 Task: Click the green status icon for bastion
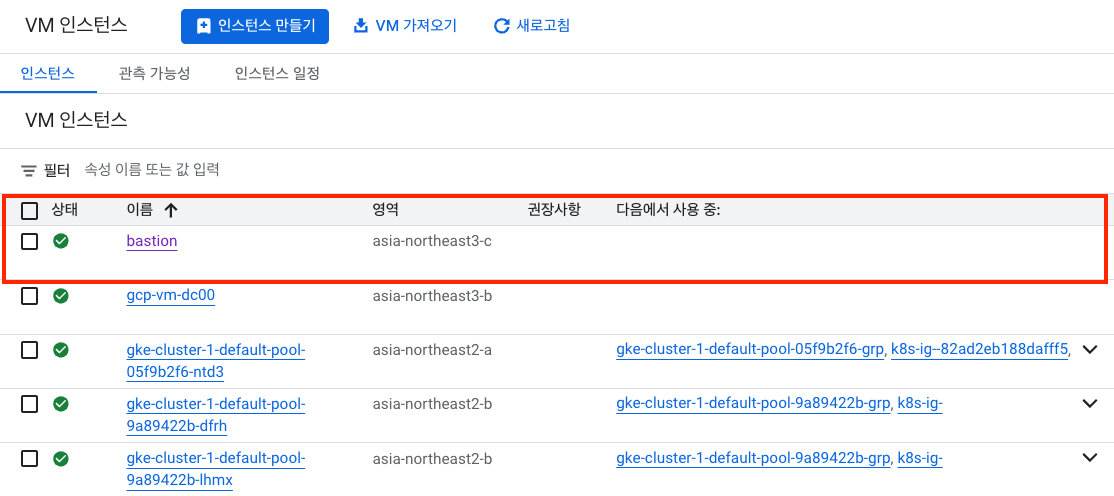61,242
